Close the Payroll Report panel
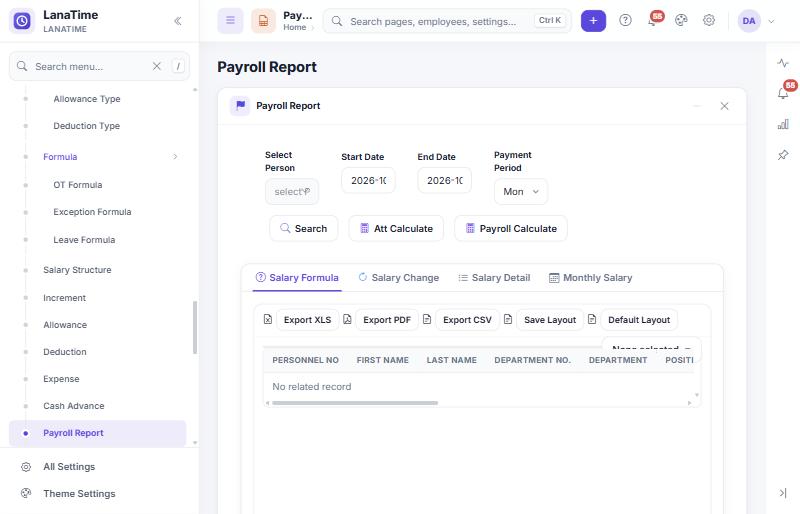 pyautogui.click(x=724, y=106)
